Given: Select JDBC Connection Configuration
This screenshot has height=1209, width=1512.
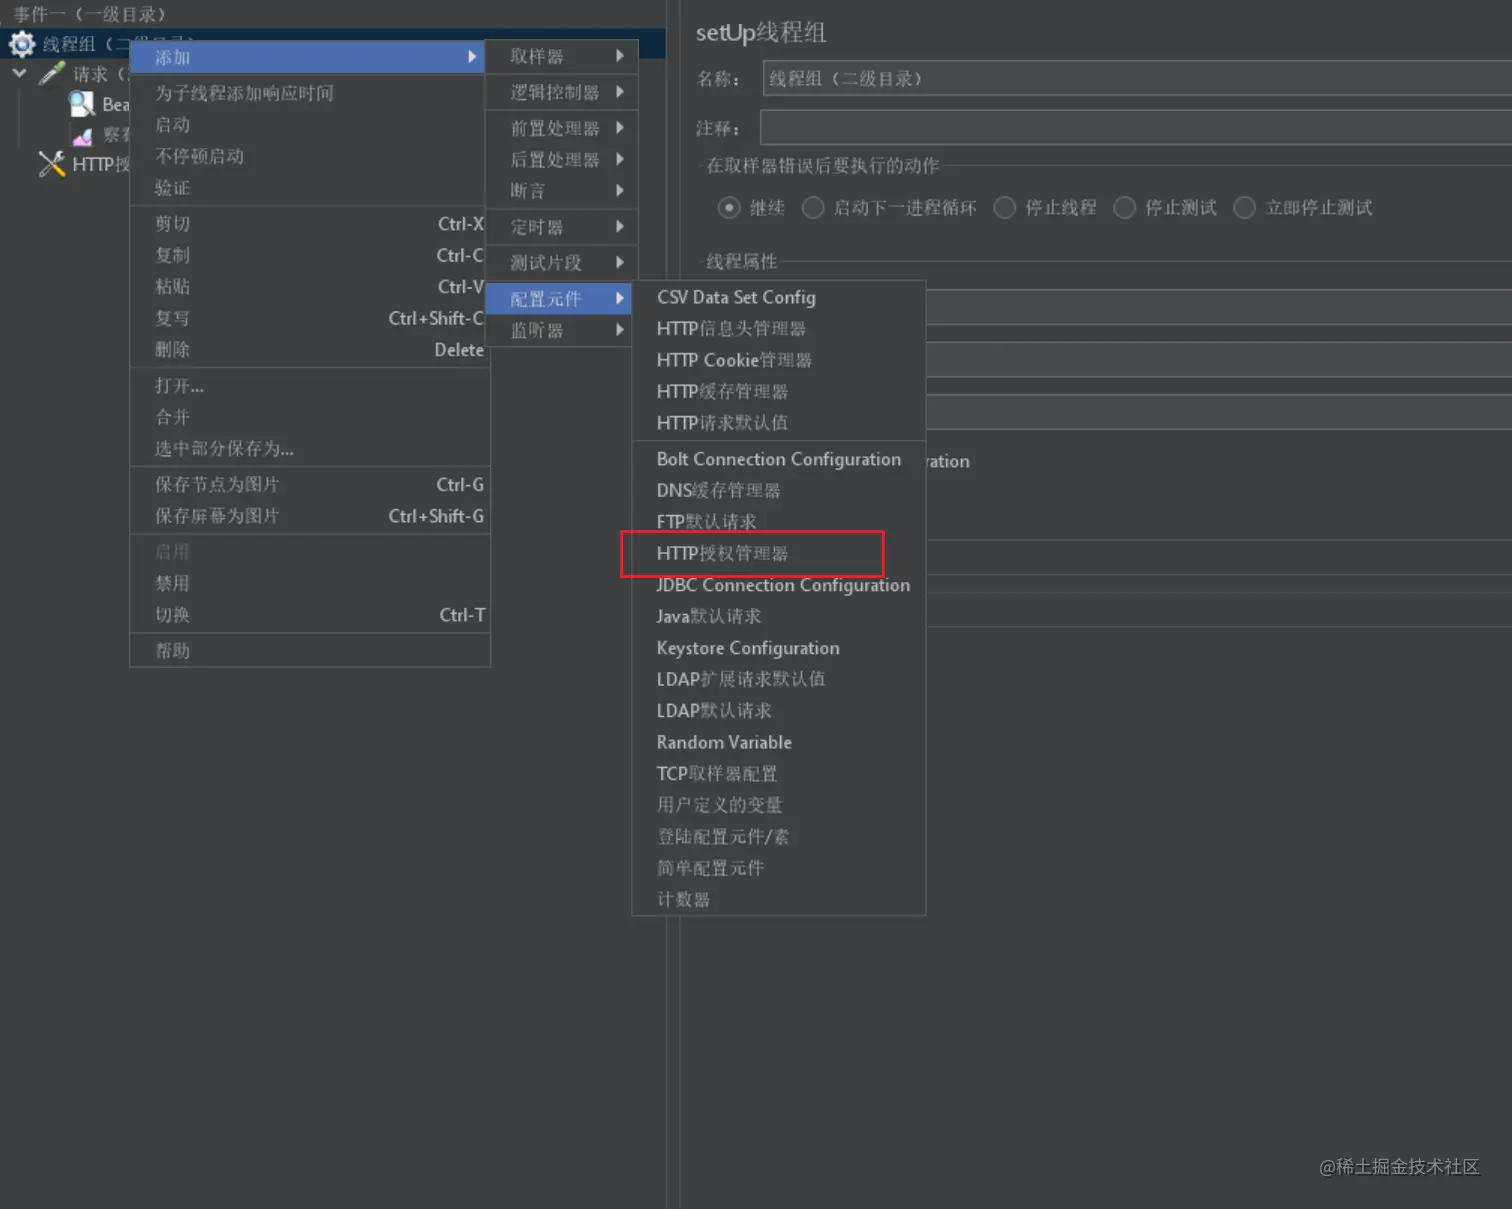Looking at the screenshot, I should 779,585.
